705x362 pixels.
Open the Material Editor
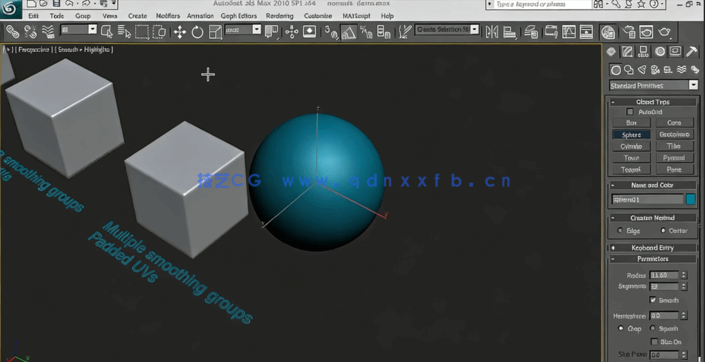tap(608, 32)
